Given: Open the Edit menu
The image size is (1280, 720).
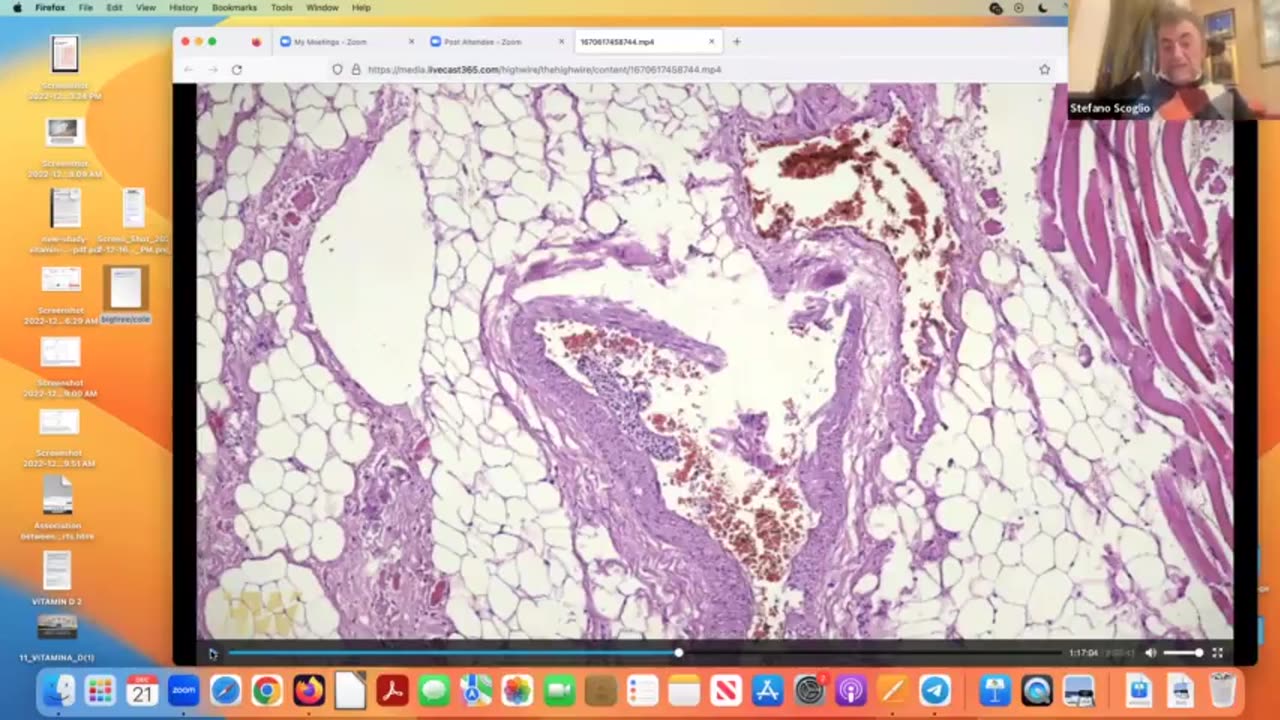Looking at the screenshot, I should (x=115, y=7).
